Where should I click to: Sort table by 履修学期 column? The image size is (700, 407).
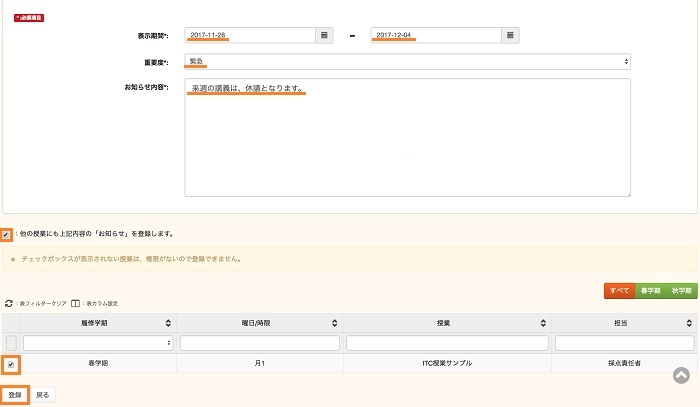(167, 324)
